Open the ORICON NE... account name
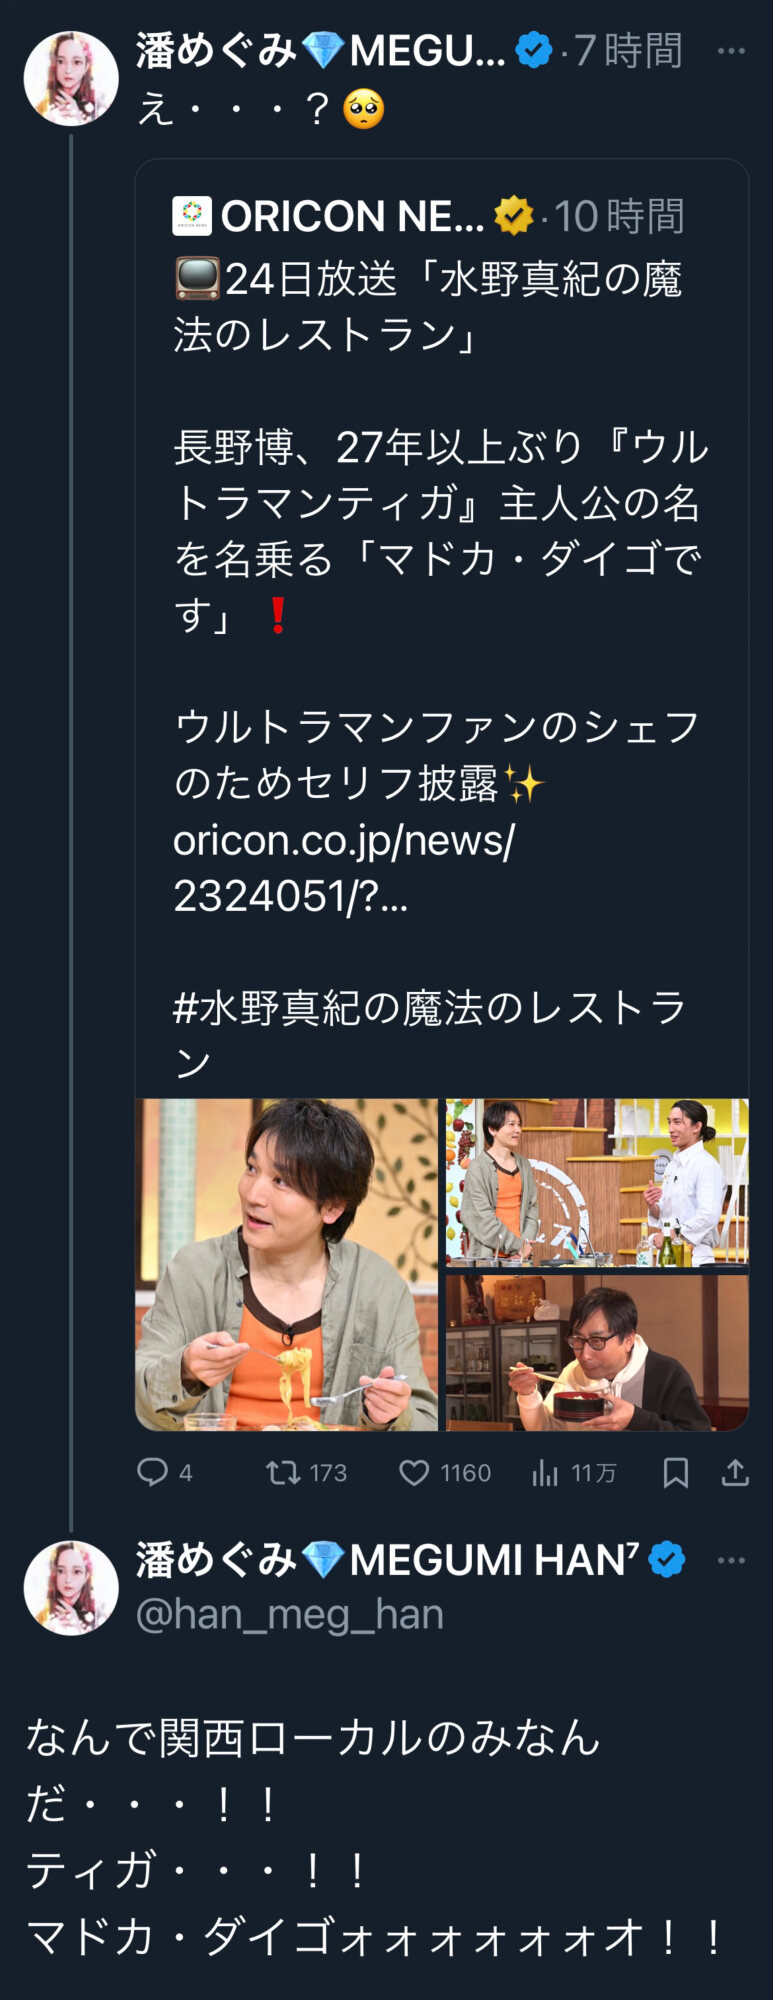The height and width of the screenshot is (2000, 773). pos(352,216)
